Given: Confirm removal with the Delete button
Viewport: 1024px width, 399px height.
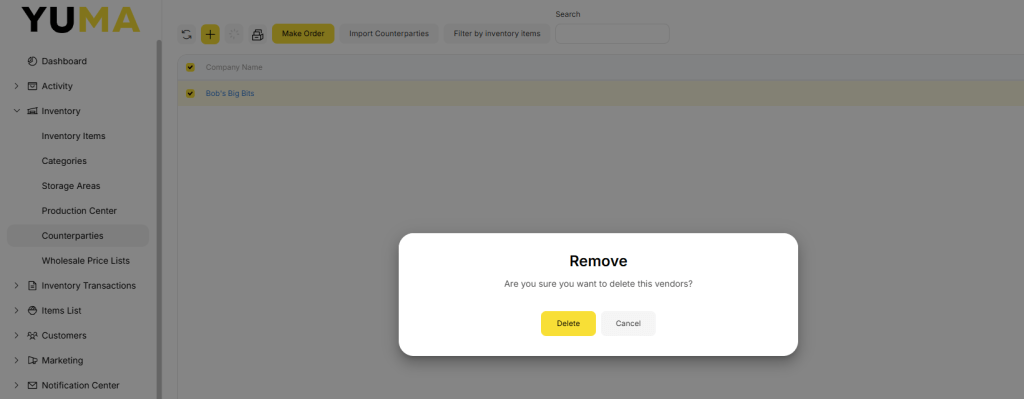Looking at the screenshot, I should pos(568,323).
